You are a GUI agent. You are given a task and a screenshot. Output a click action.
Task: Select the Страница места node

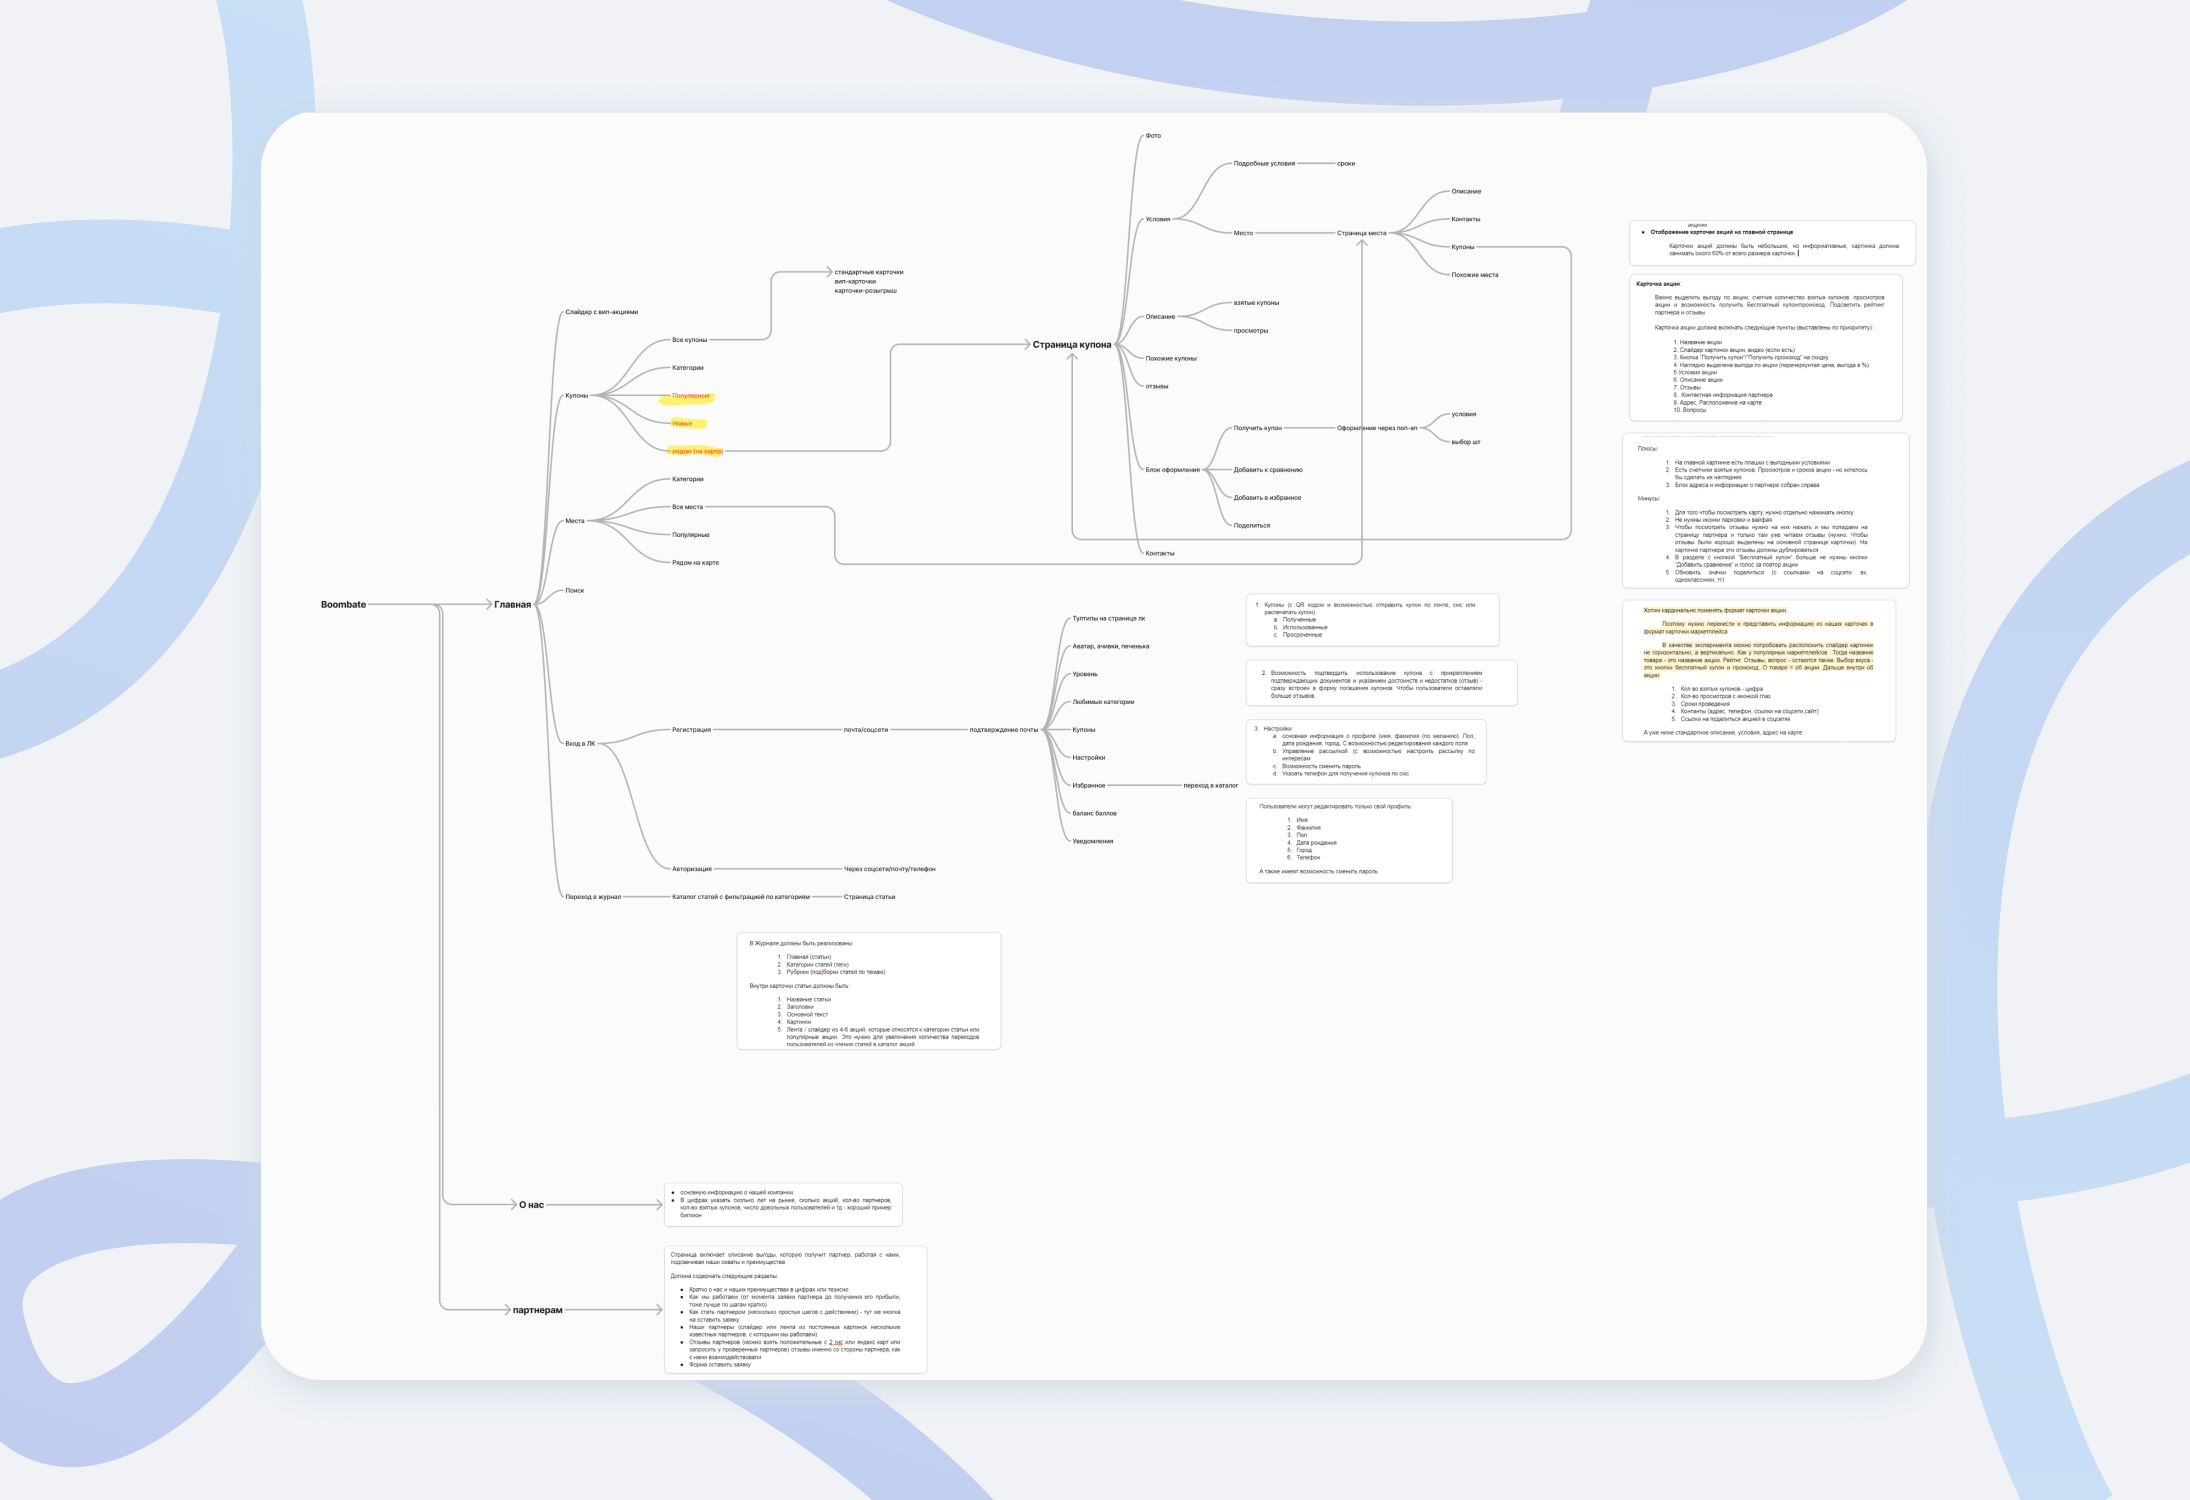(1361, 233)
